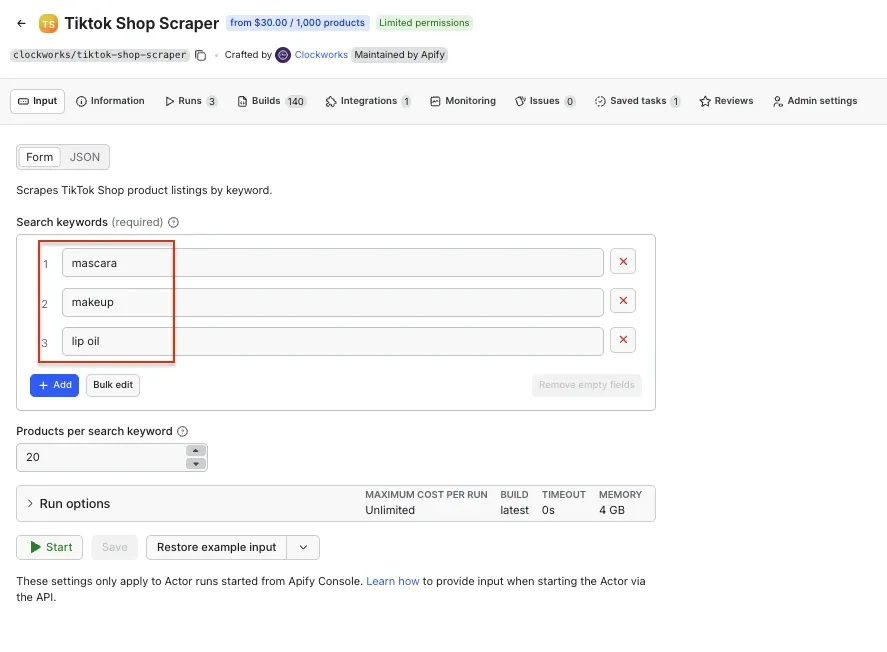Remove the makeup keyword row

tap(623, 301)
